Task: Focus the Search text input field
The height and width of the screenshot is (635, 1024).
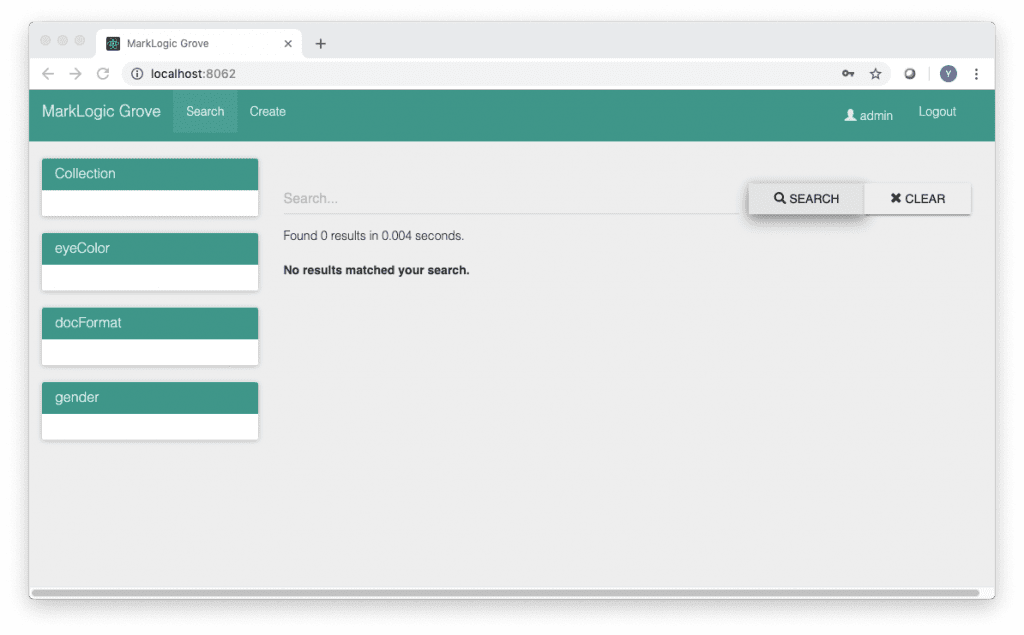Action: pos(512,199)
